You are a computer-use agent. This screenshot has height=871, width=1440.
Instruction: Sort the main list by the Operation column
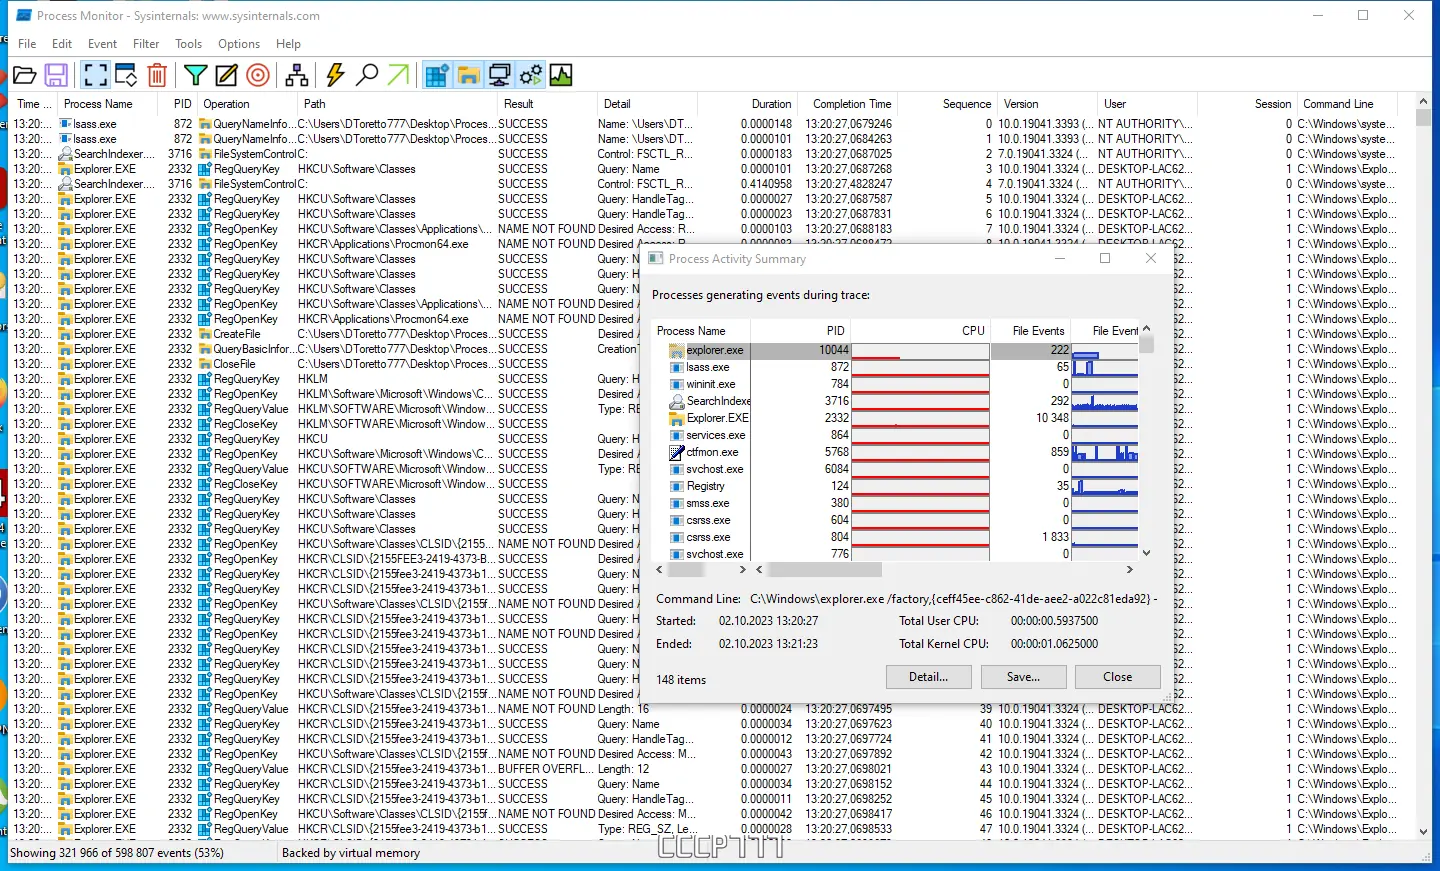pos(247,104)
